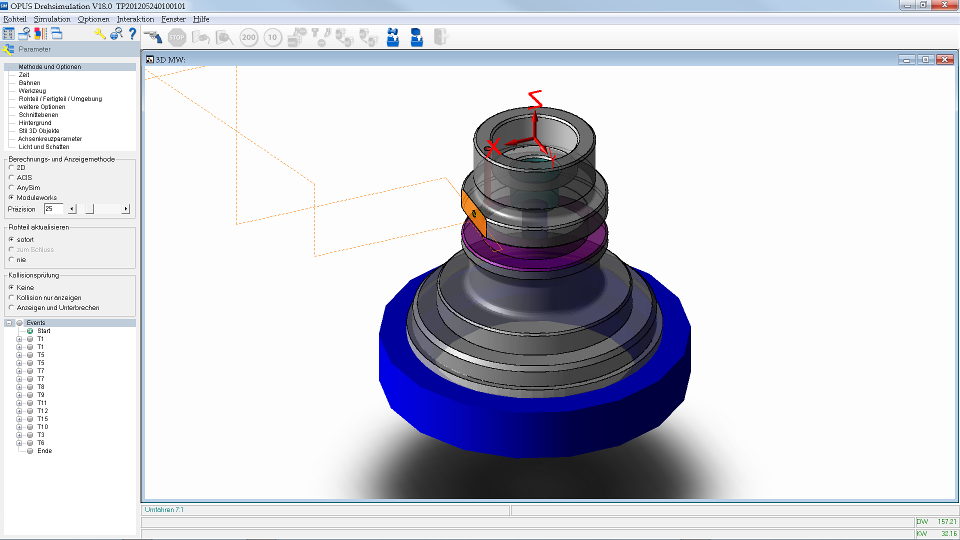Click the first greyed chuck icon
Viewport: 960px width, 540px height.
(345, 37)
